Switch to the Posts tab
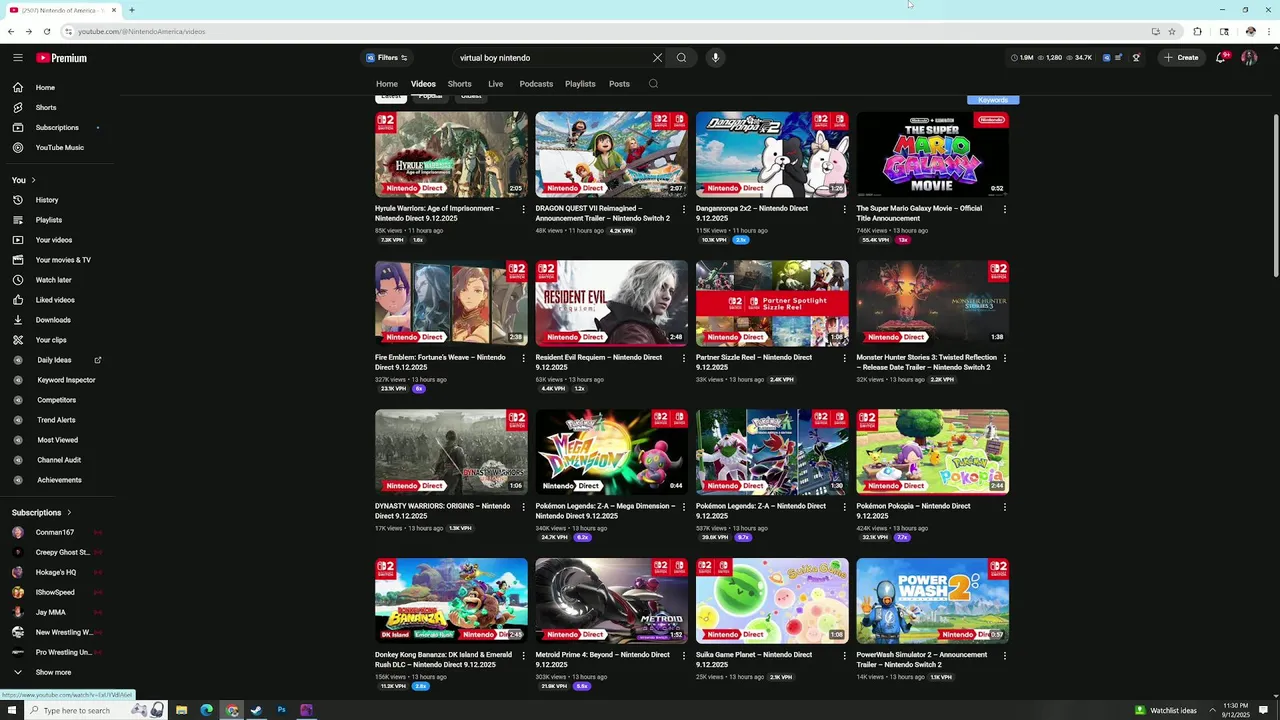This screenshot has height=720, width=1280. pos(620,84)
